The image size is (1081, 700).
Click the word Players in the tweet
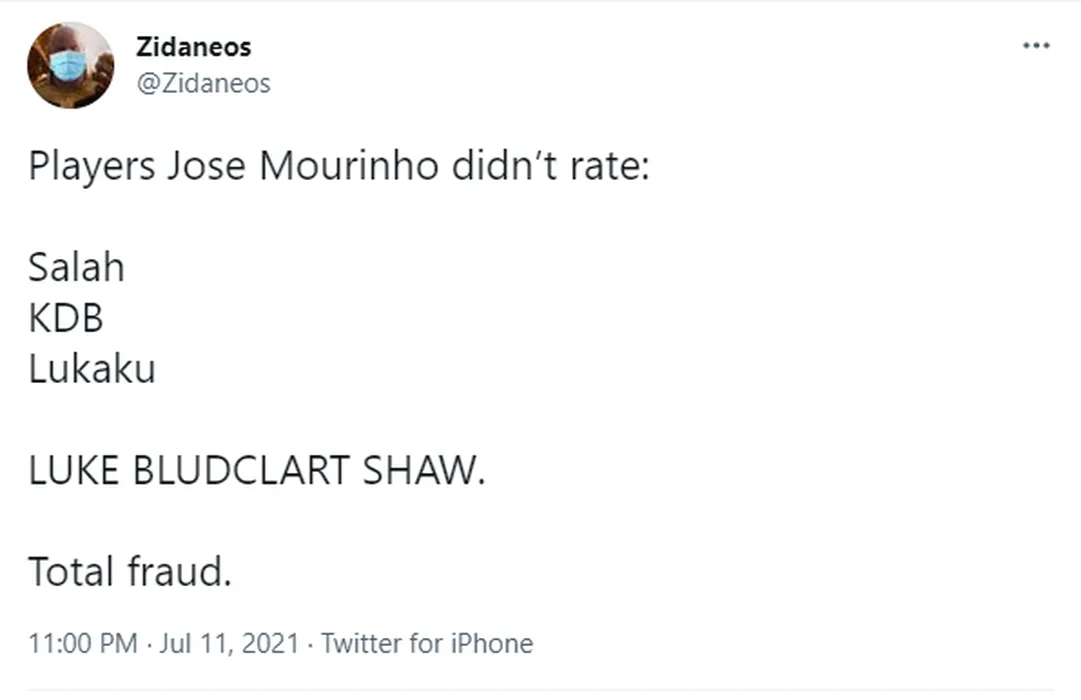(x=91, y=166)
